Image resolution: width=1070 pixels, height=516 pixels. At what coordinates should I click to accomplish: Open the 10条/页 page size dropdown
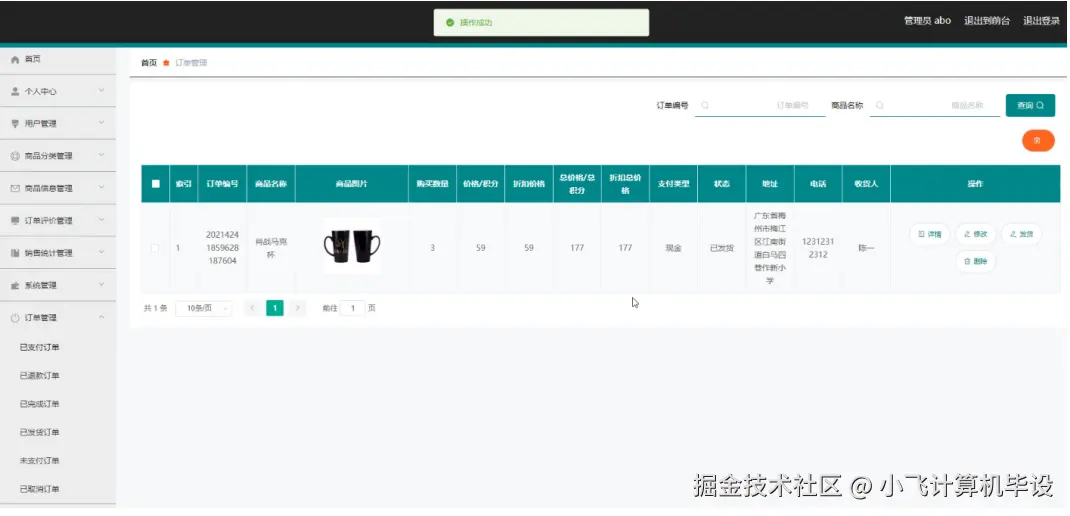point(203,309)
